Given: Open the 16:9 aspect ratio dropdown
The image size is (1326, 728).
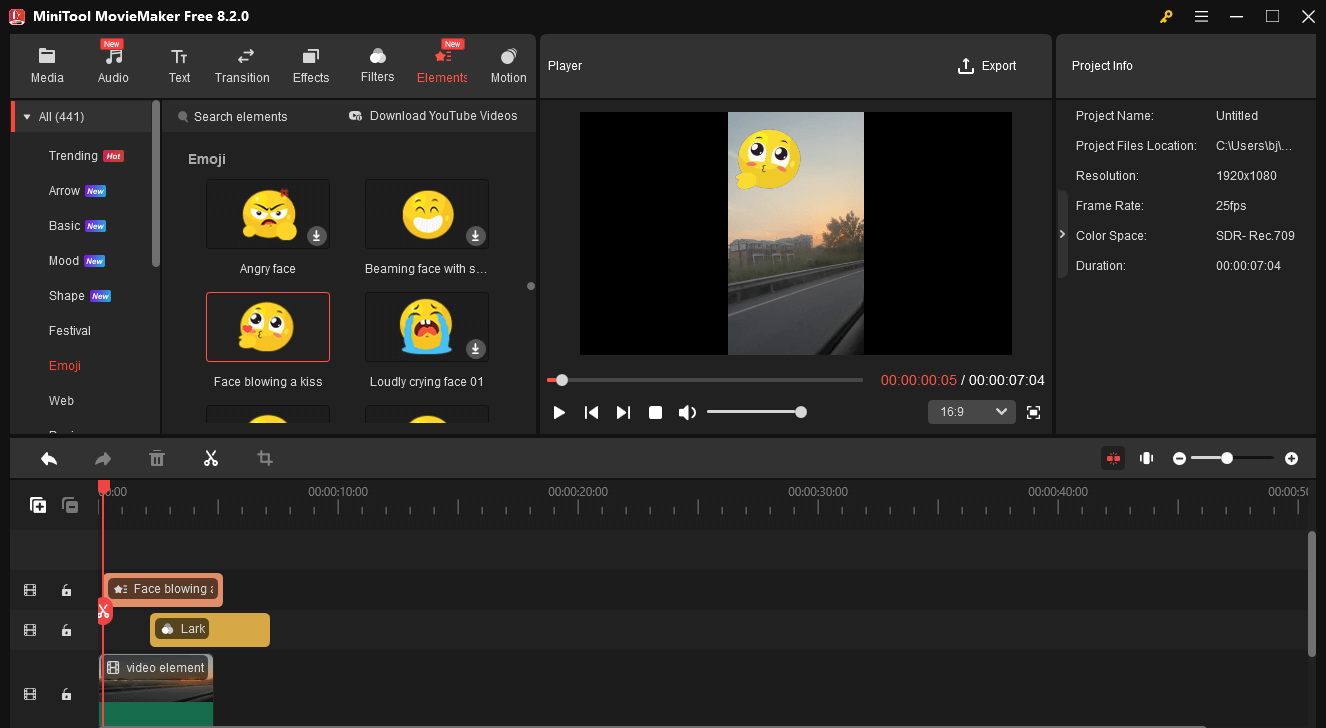Looking at the screenshot, I should [972, 412].
